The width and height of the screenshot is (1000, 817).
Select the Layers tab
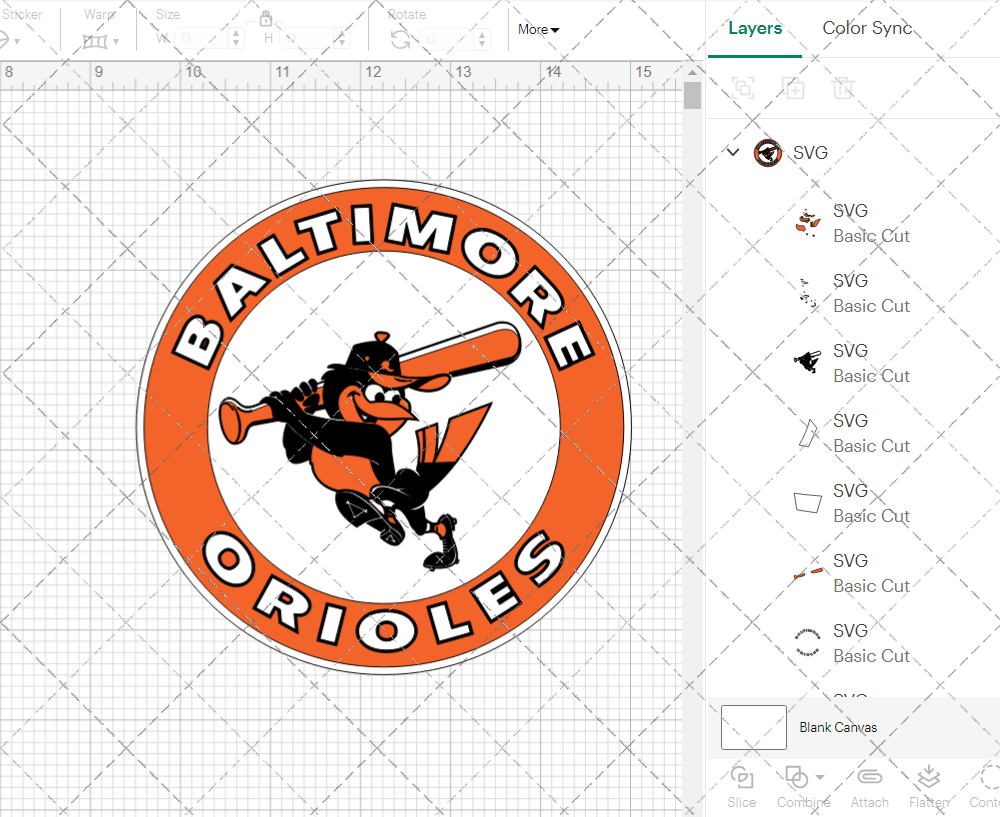[755, 28]
